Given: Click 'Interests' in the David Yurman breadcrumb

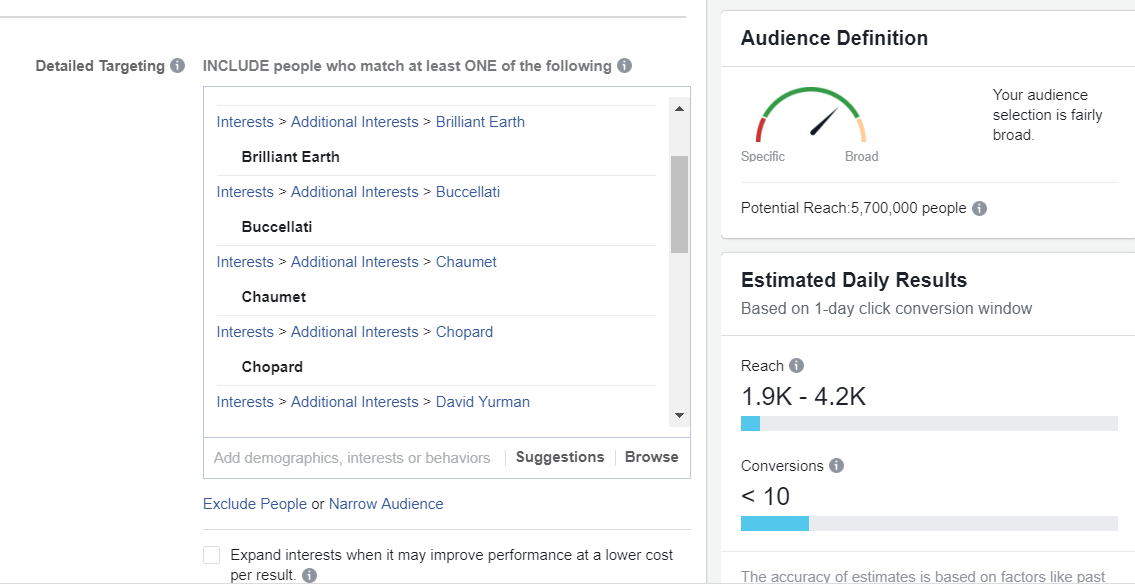Looking at the screenshot, I should (245, 402).
